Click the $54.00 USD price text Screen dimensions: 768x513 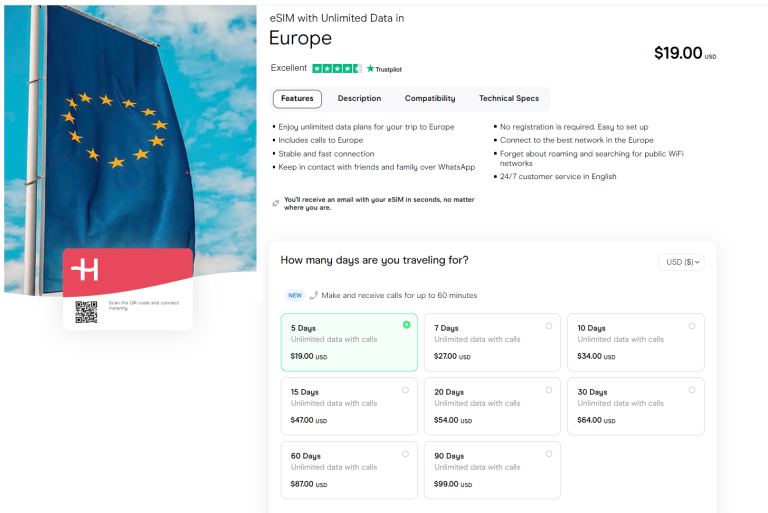453,420
